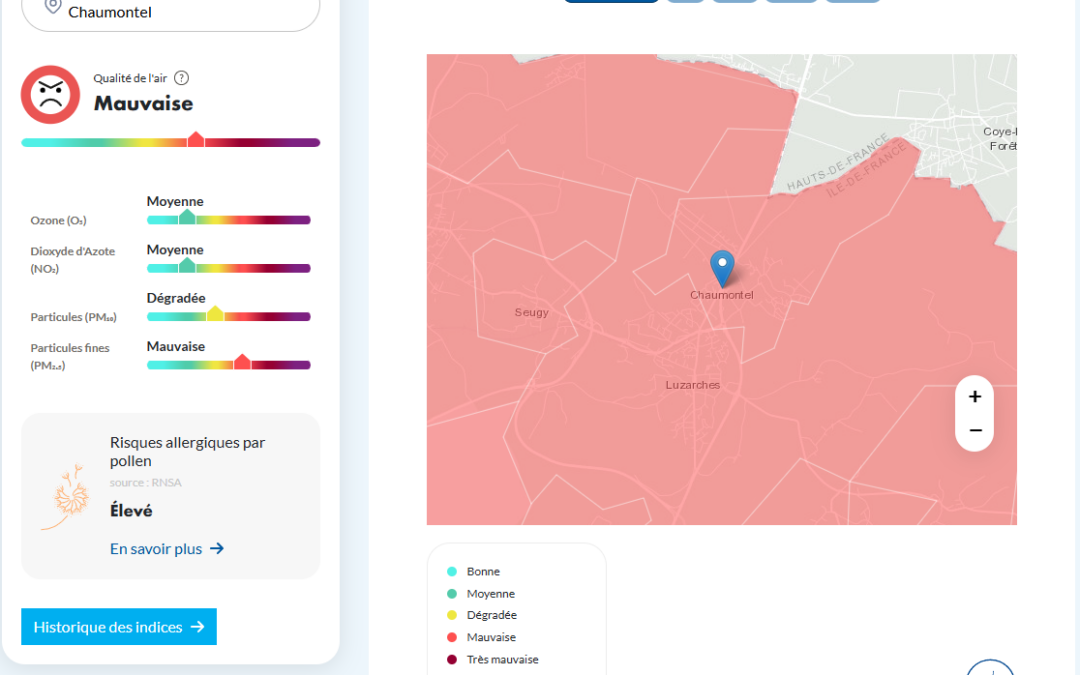Click the Élevé pollen risk level text
1080x675 pixels.
(131, 510)
